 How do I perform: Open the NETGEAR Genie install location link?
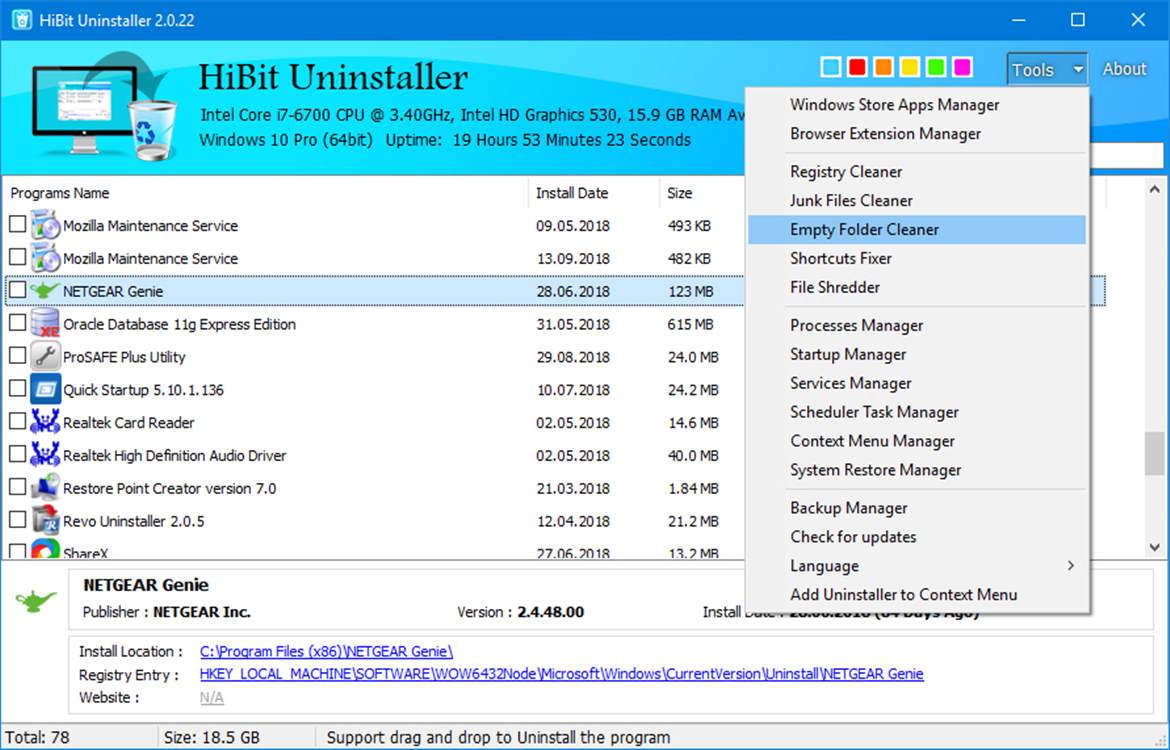coord(326,651)
